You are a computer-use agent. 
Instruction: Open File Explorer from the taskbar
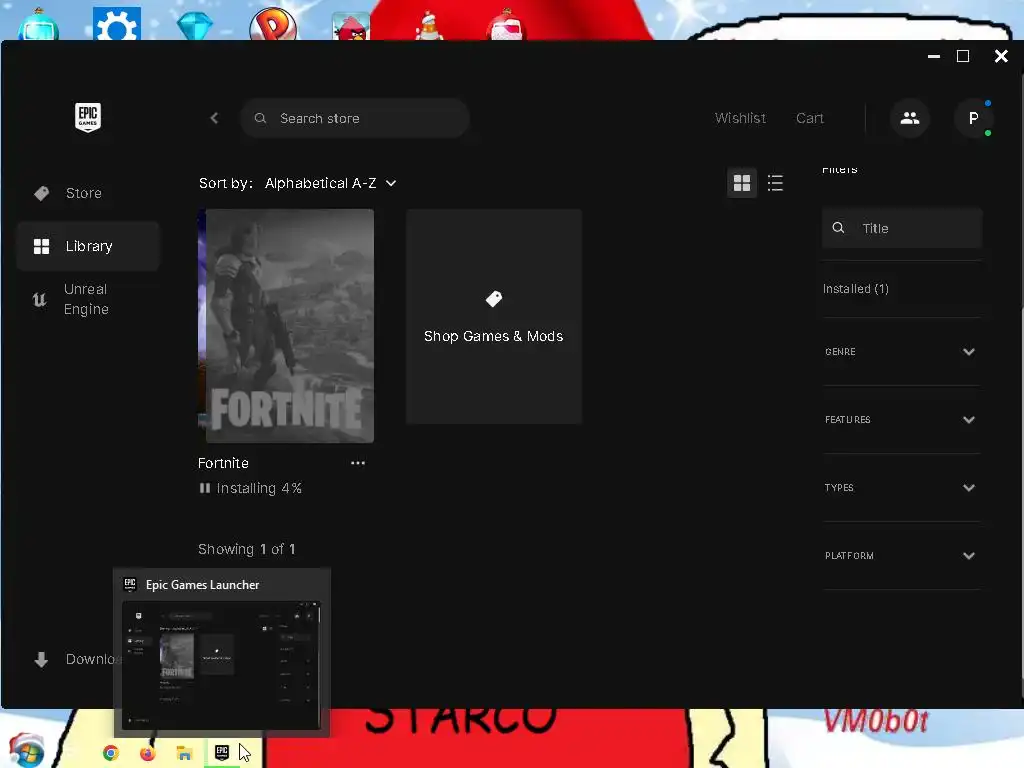click(x=184, y=753)
